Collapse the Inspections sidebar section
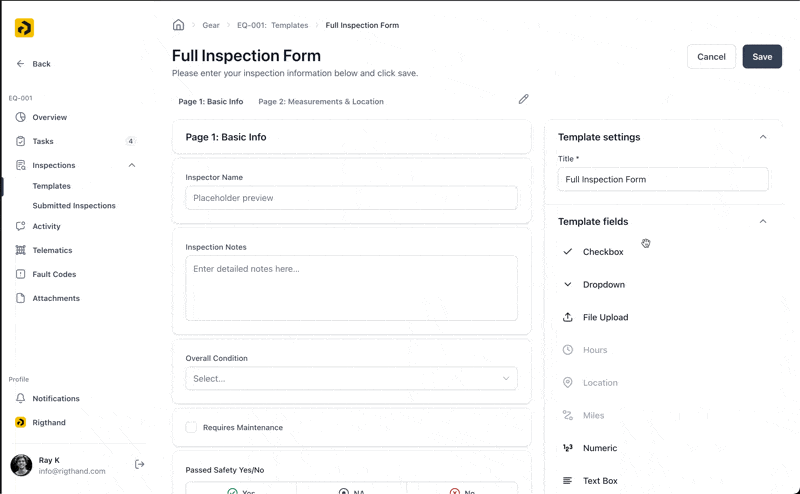The image size is (800, 494). pos(132,165)
